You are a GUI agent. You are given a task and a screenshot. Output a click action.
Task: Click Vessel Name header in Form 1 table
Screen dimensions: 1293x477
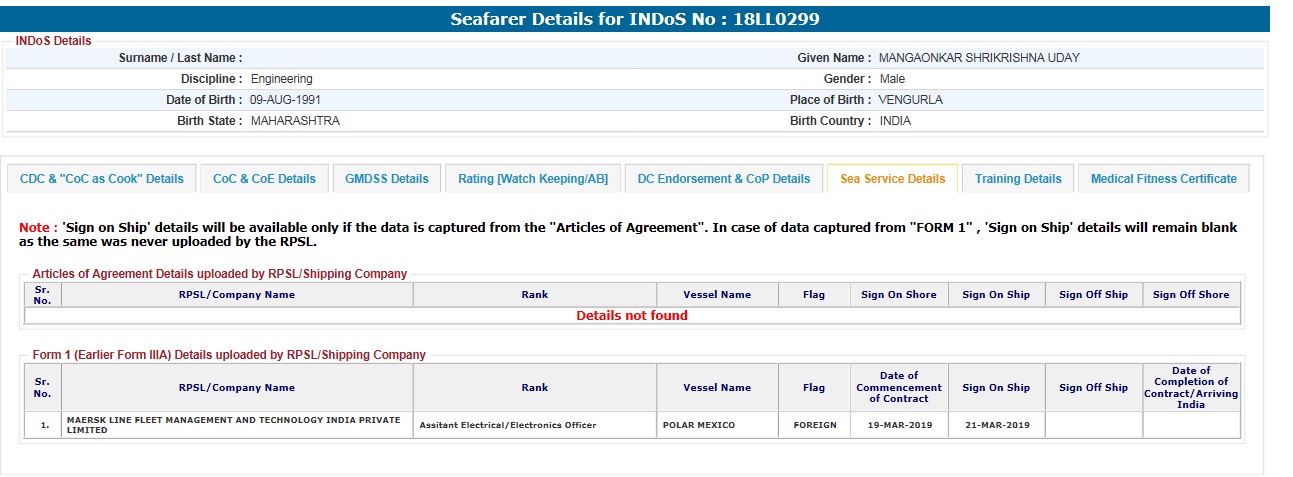(717, 388)
